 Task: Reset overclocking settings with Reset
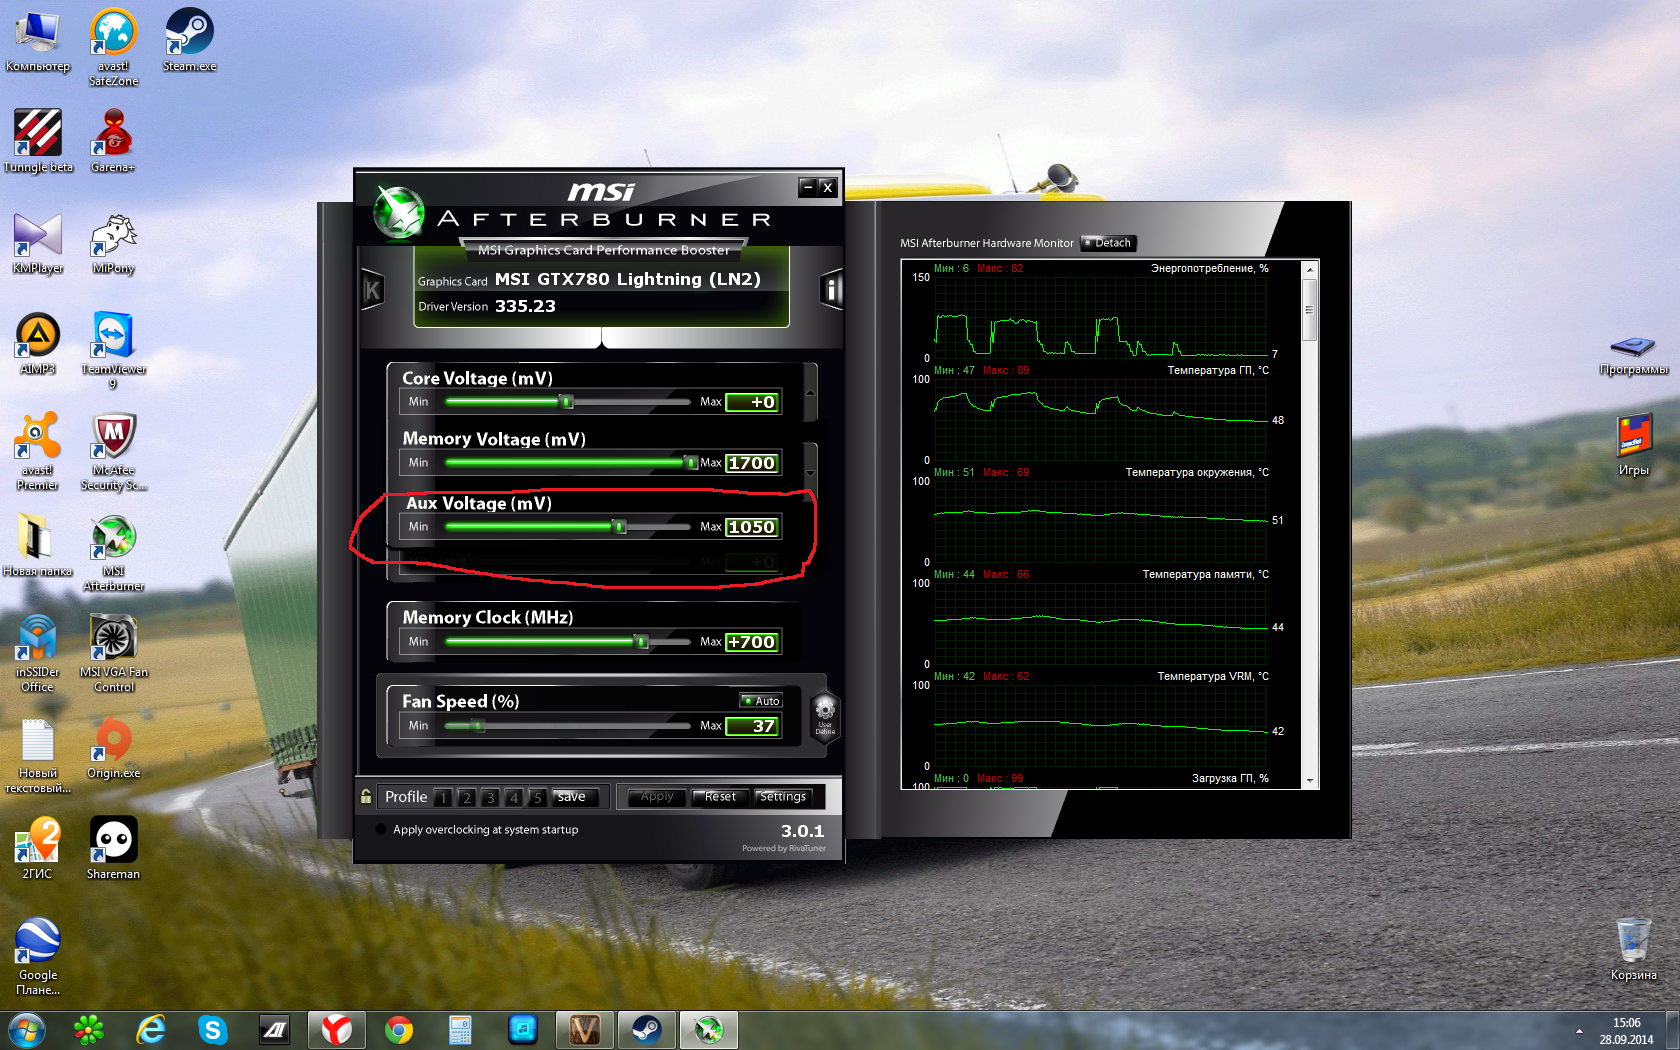pos(720,797)
